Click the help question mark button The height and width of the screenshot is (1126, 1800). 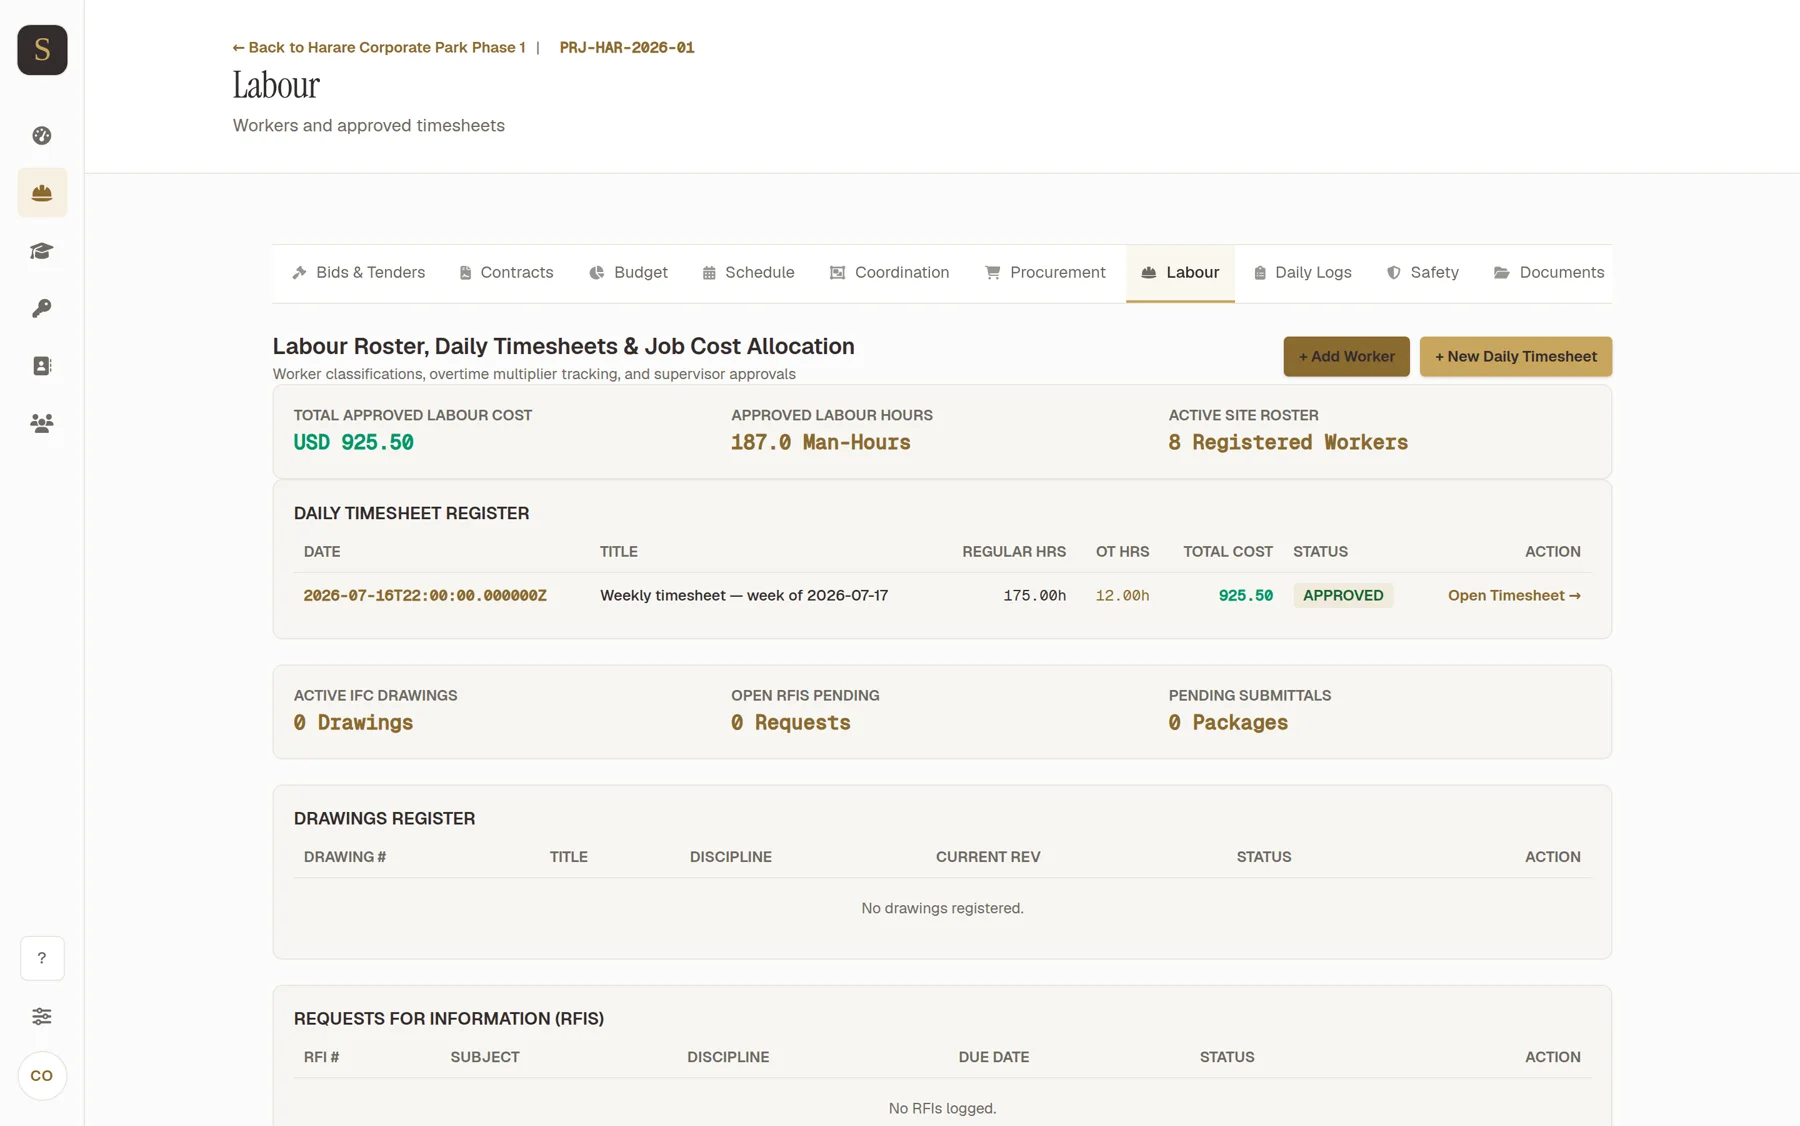coord(42,958)
